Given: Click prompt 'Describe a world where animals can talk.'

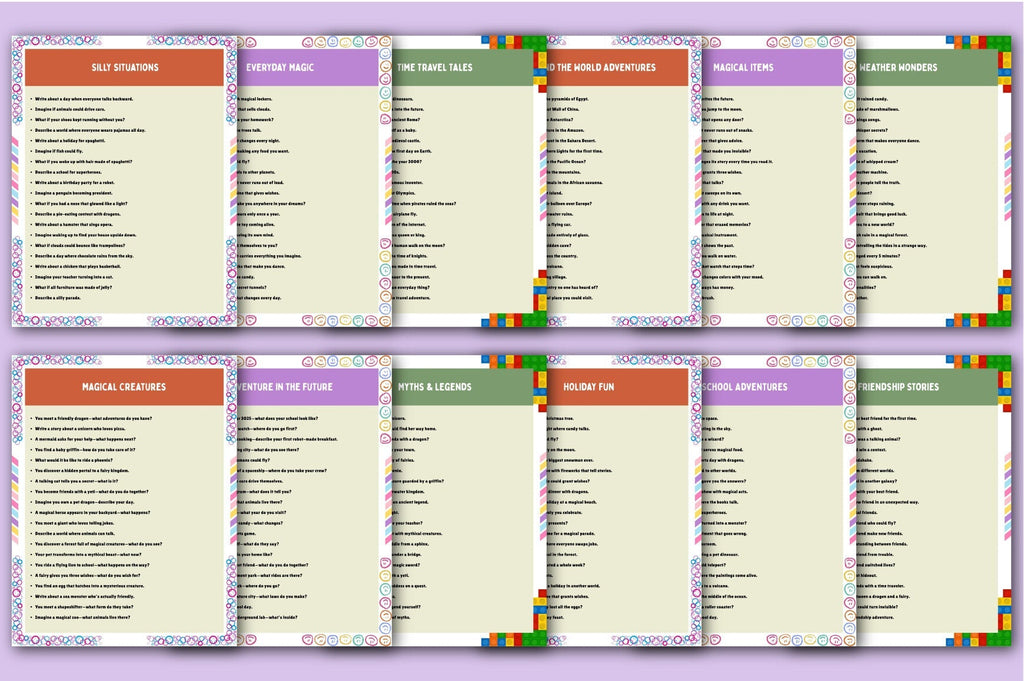Looking at the screenshot, I should (x=74, y=533).
